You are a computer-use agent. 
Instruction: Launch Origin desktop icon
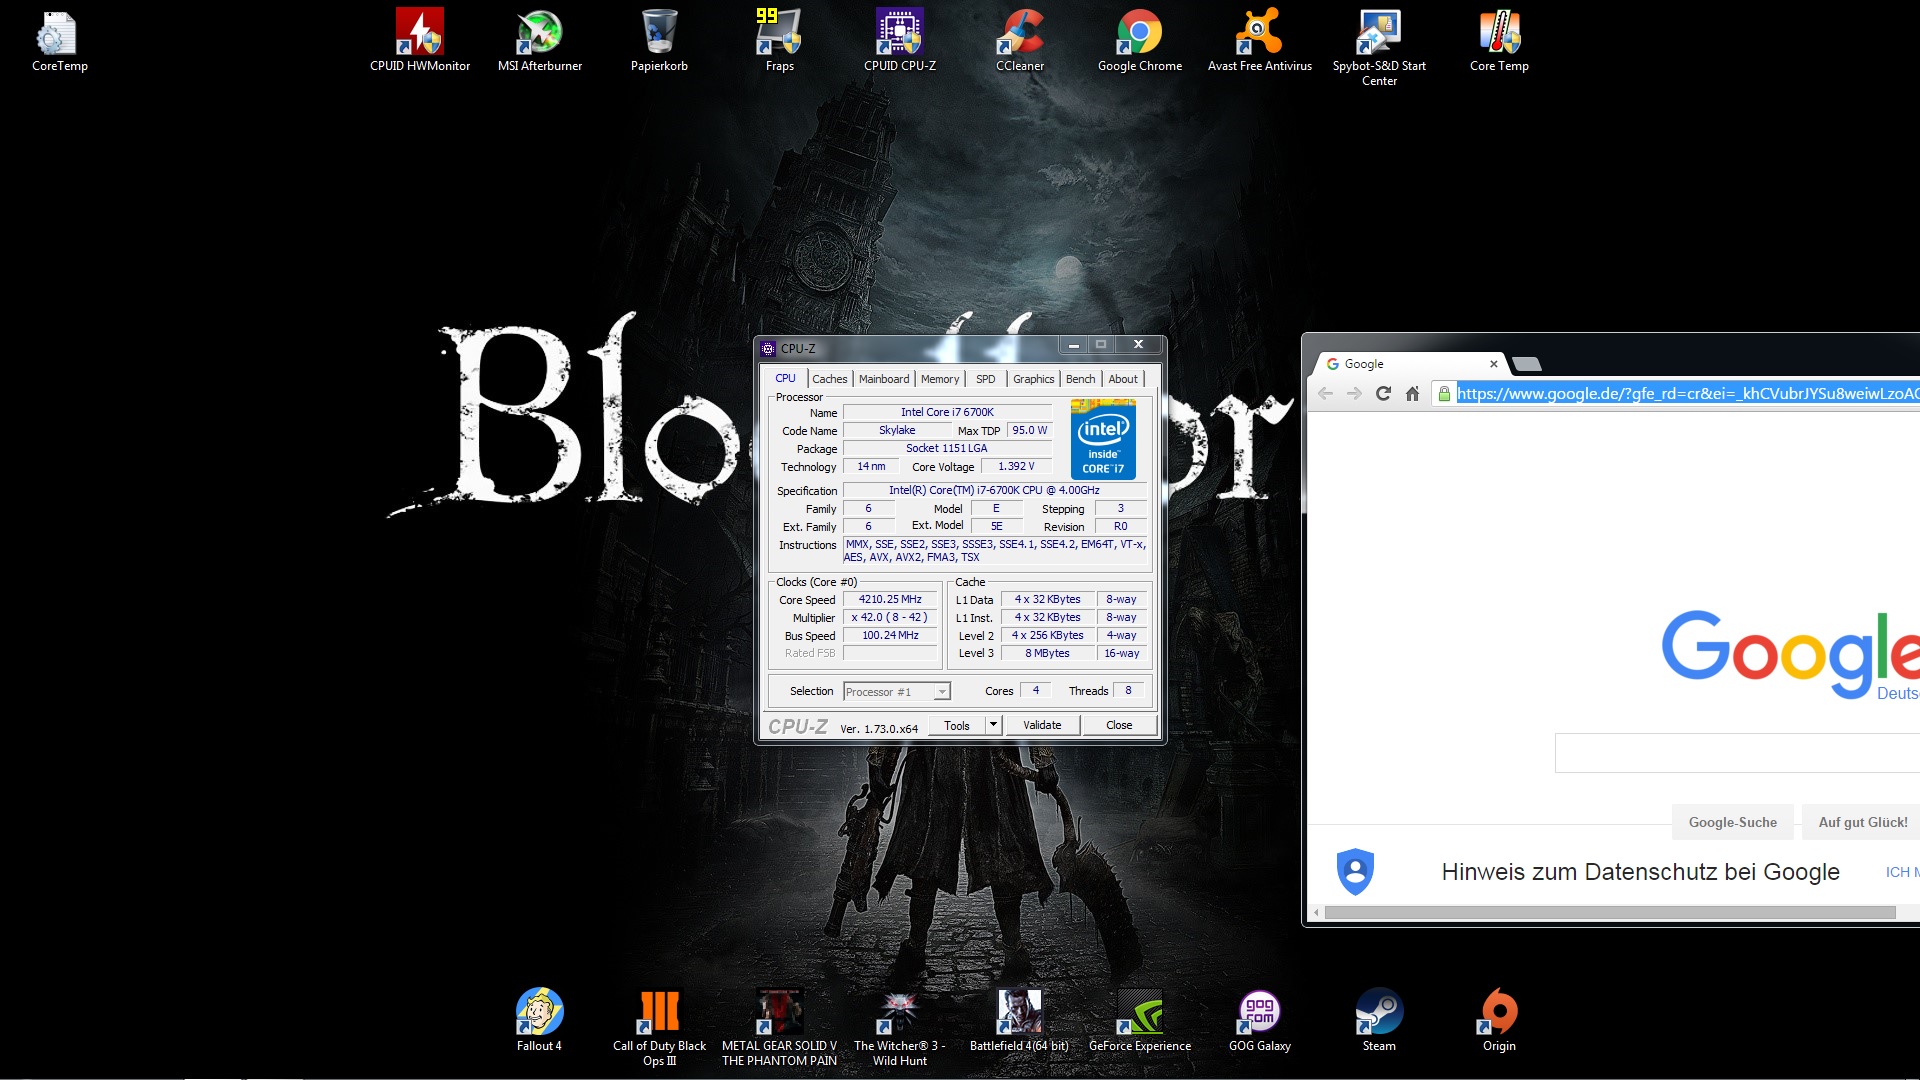point(1499,1021)
